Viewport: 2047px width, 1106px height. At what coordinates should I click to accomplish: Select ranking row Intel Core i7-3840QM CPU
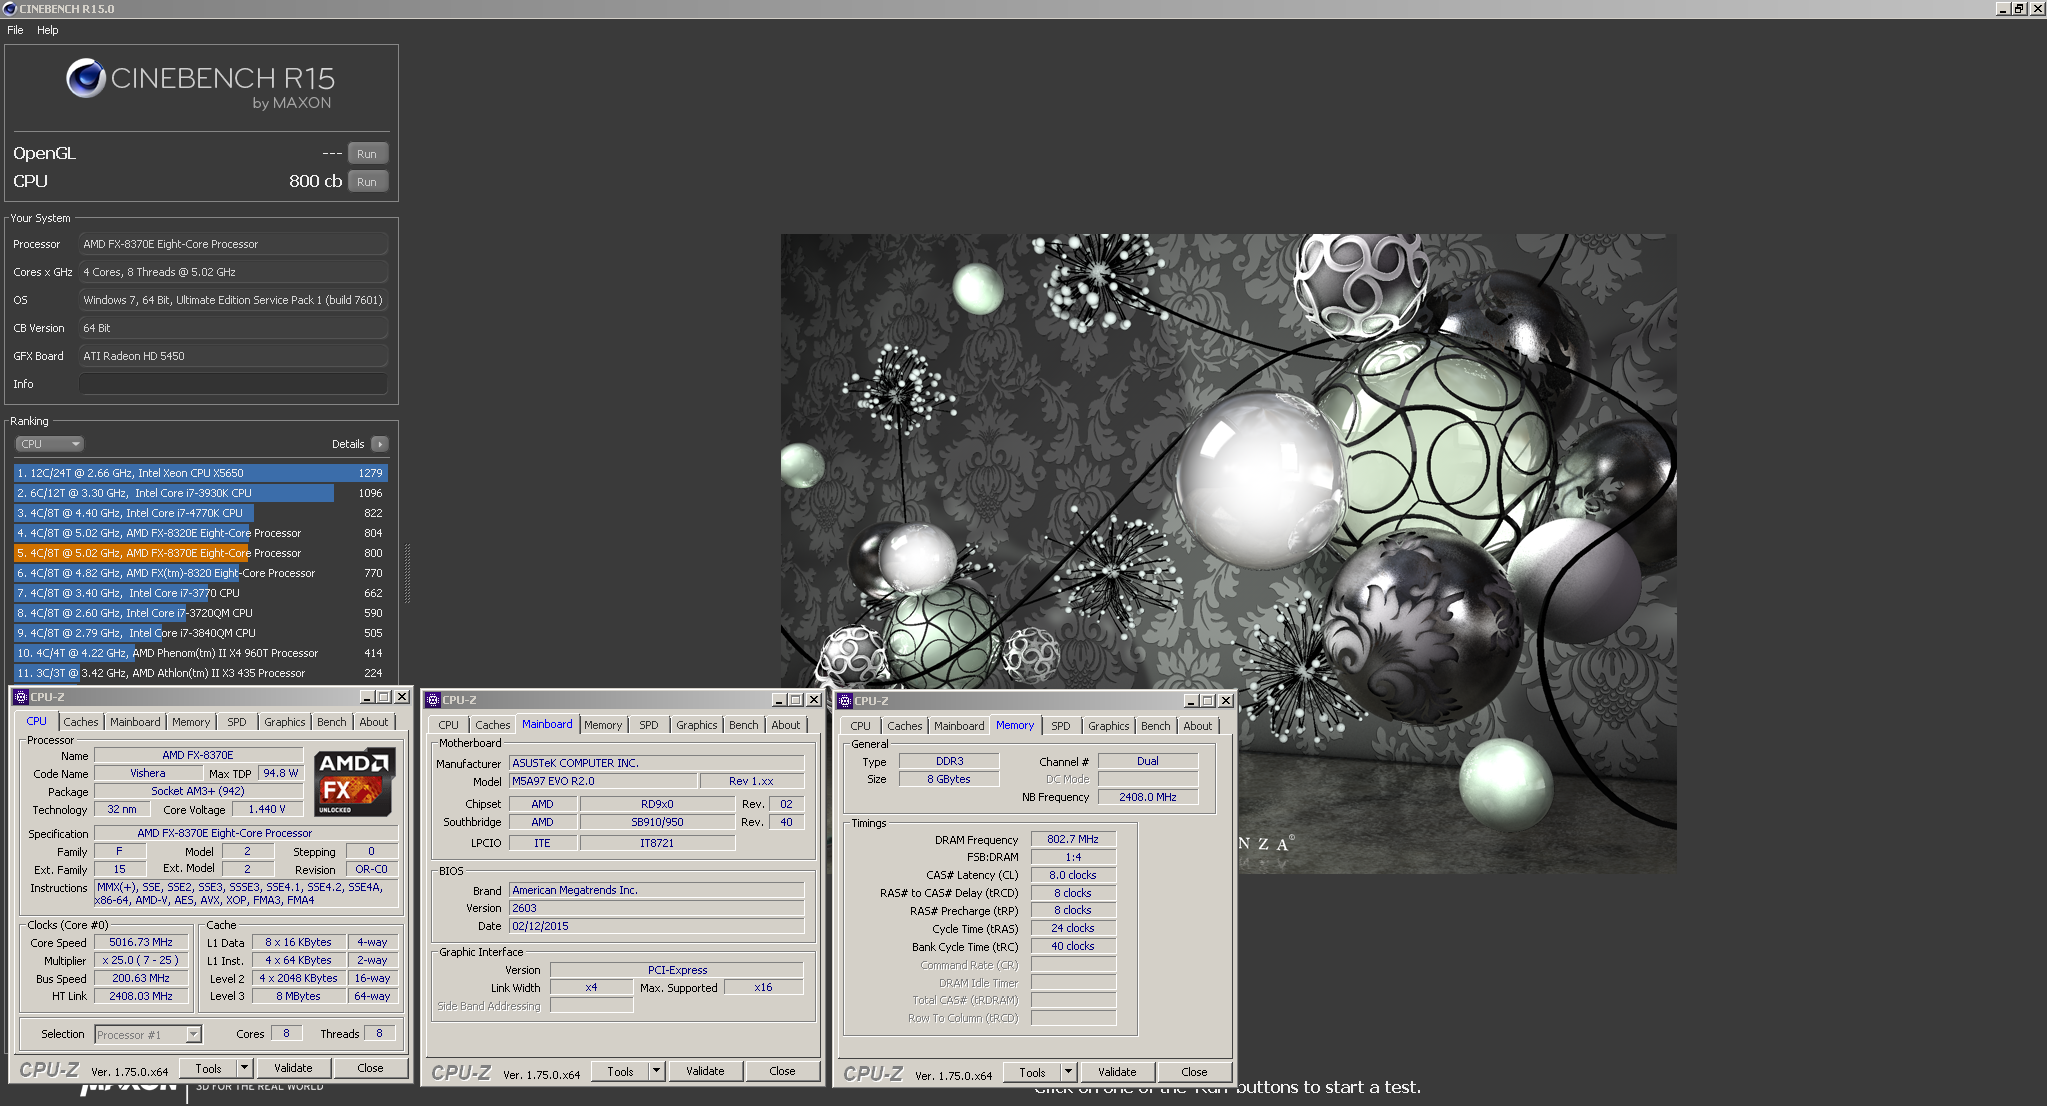click(x=200, y=633)
